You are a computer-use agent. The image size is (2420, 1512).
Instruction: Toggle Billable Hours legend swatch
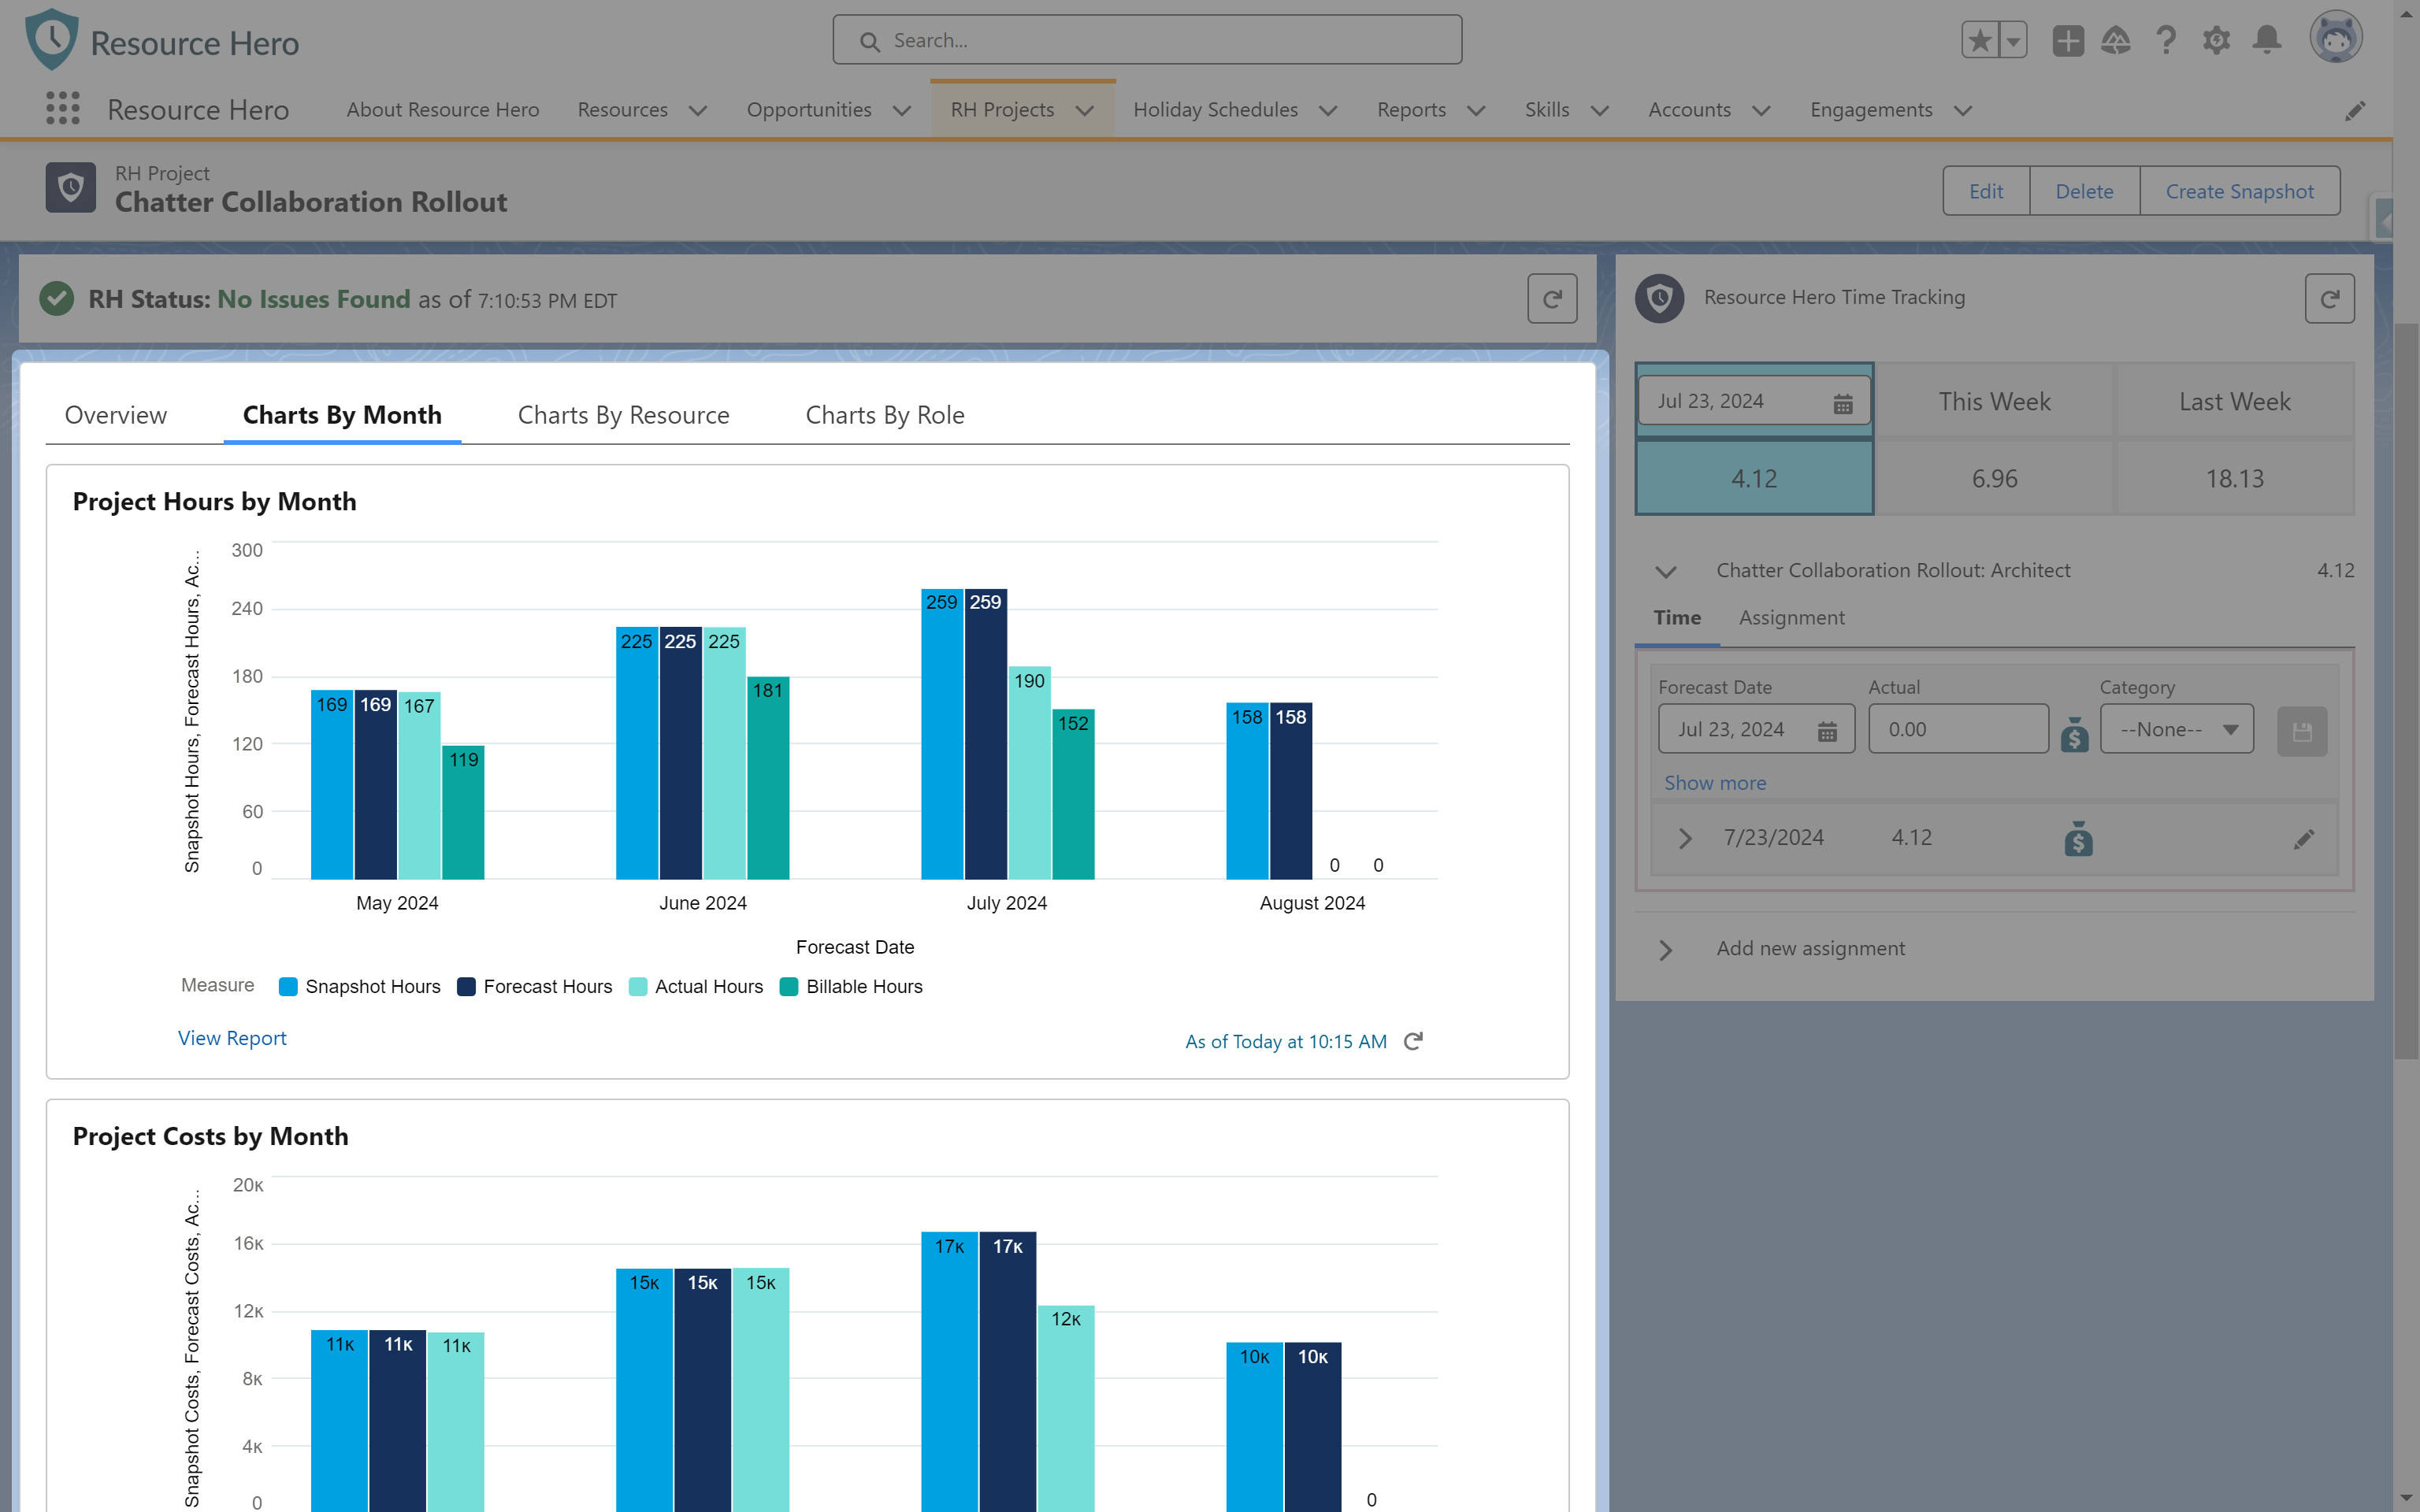(x=789, y=987)
